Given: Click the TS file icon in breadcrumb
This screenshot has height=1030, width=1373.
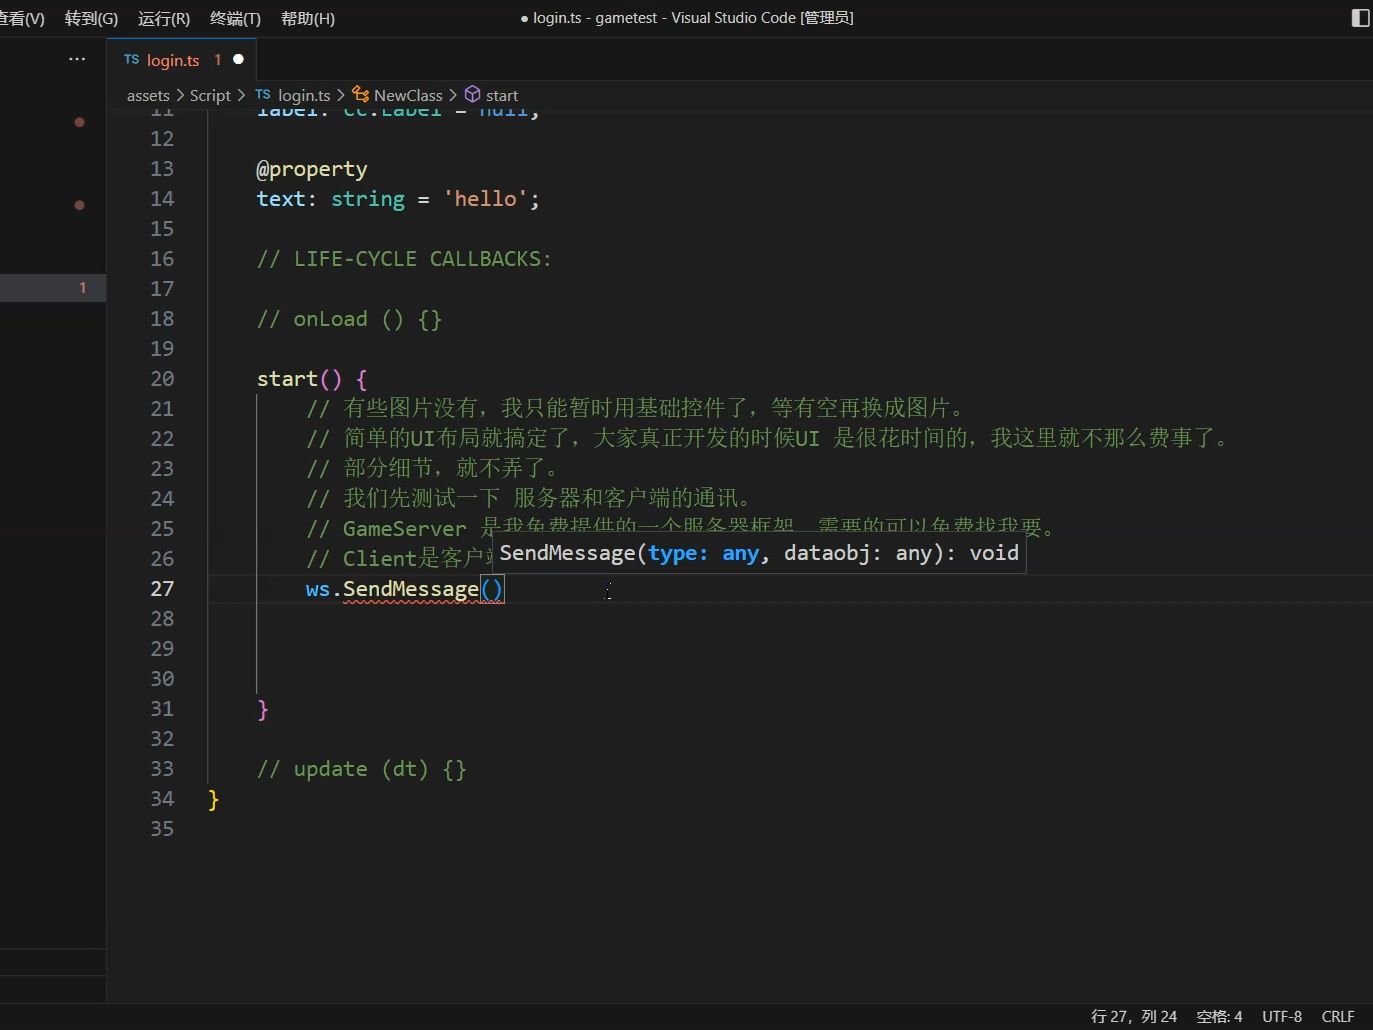Looking at the screenshot, I should pyautogui.click(x=263, y=94).
